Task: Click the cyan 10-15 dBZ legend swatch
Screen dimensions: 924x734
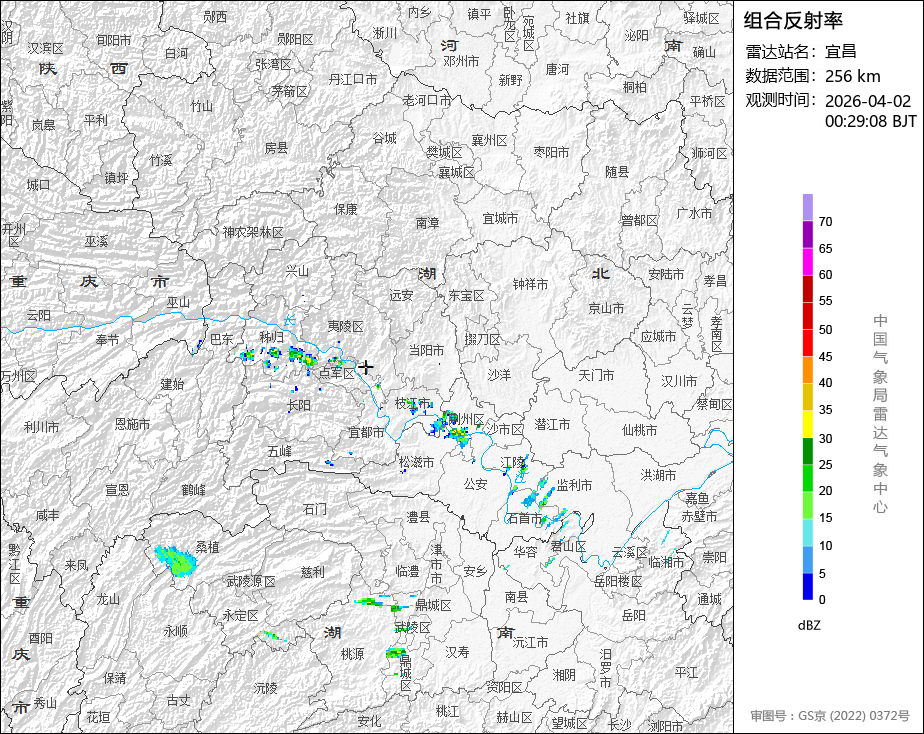Action: [x=807, y=532]
